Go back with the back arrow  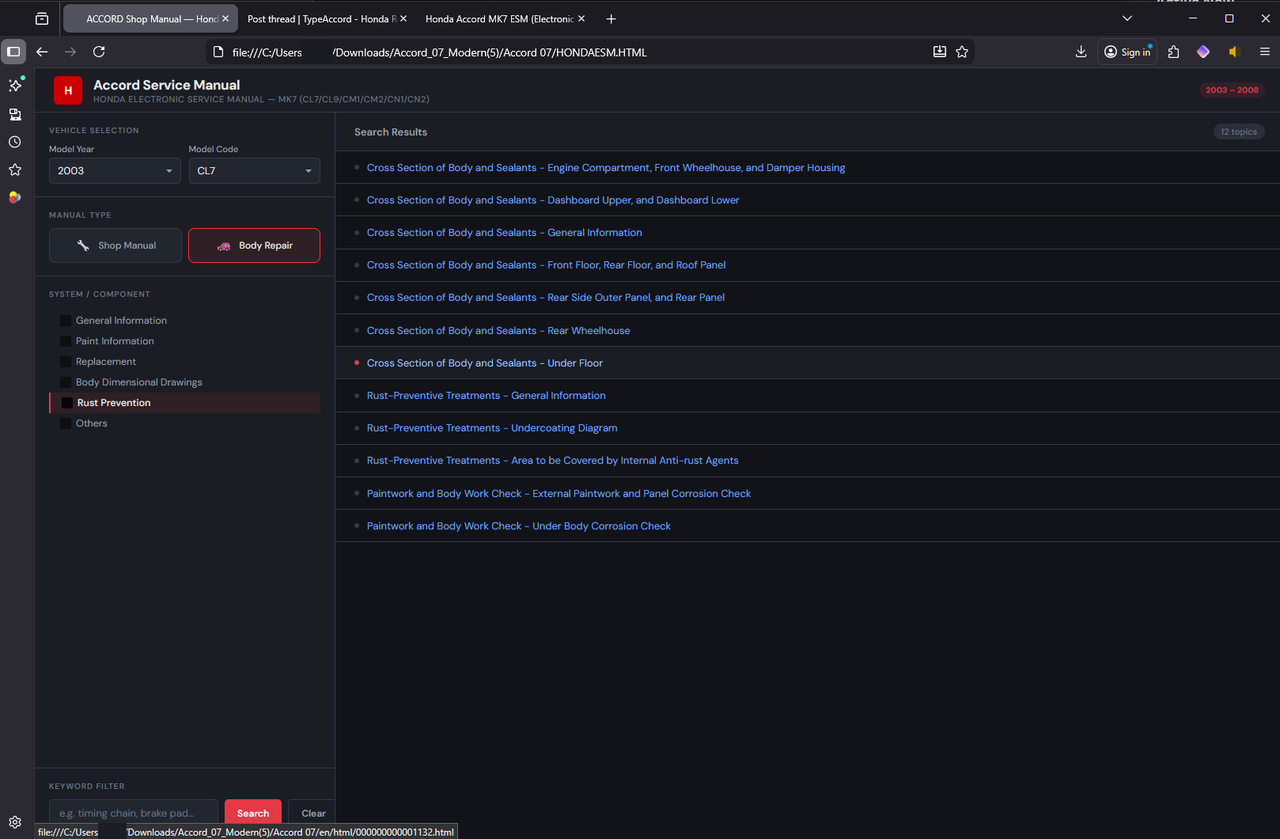point(42,52)
